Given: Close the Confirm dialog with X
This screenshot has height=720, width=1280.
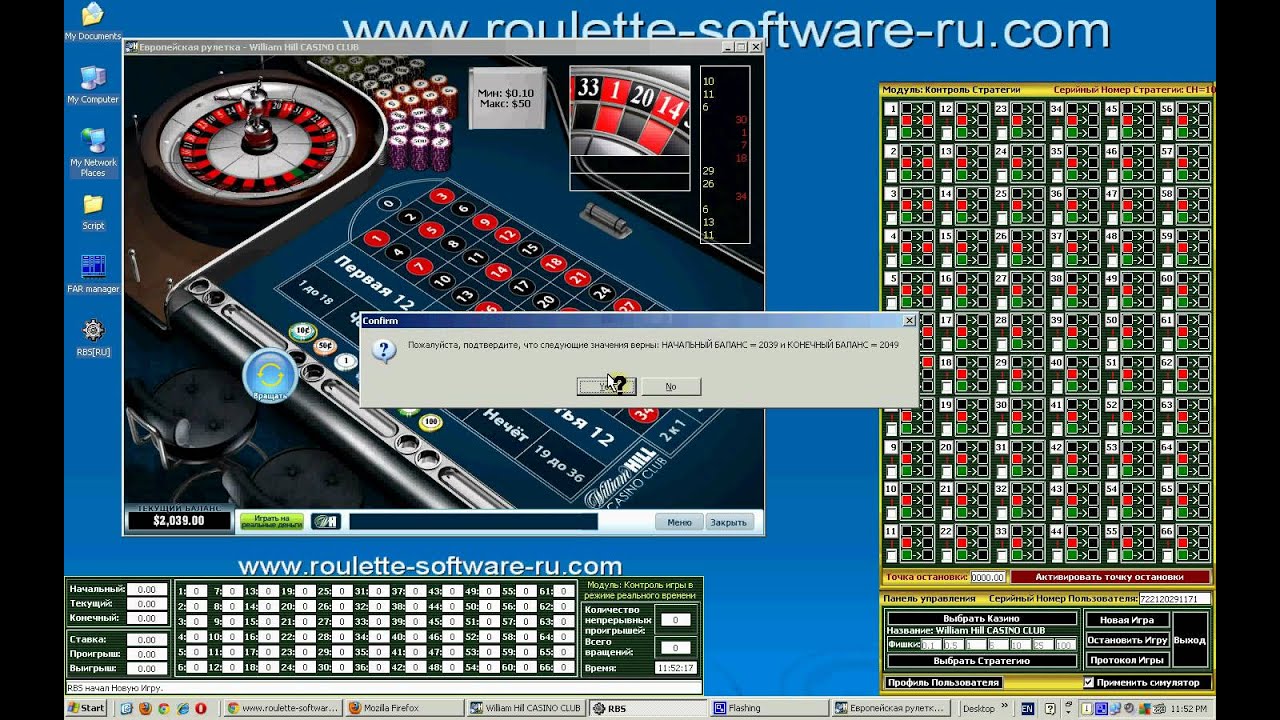Looking at the screenshot, I should pyautogui.click(x=909, y=321).
